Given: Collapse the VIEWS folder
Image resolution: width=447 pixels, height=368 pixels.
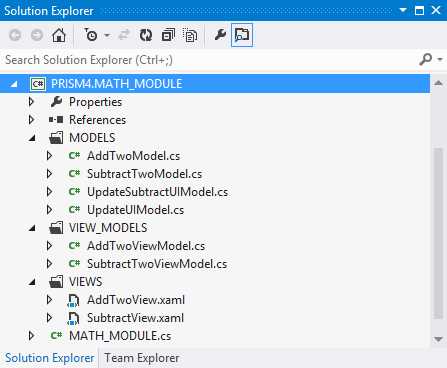Looking at the screenshot, I should click(x=32, y=282).
